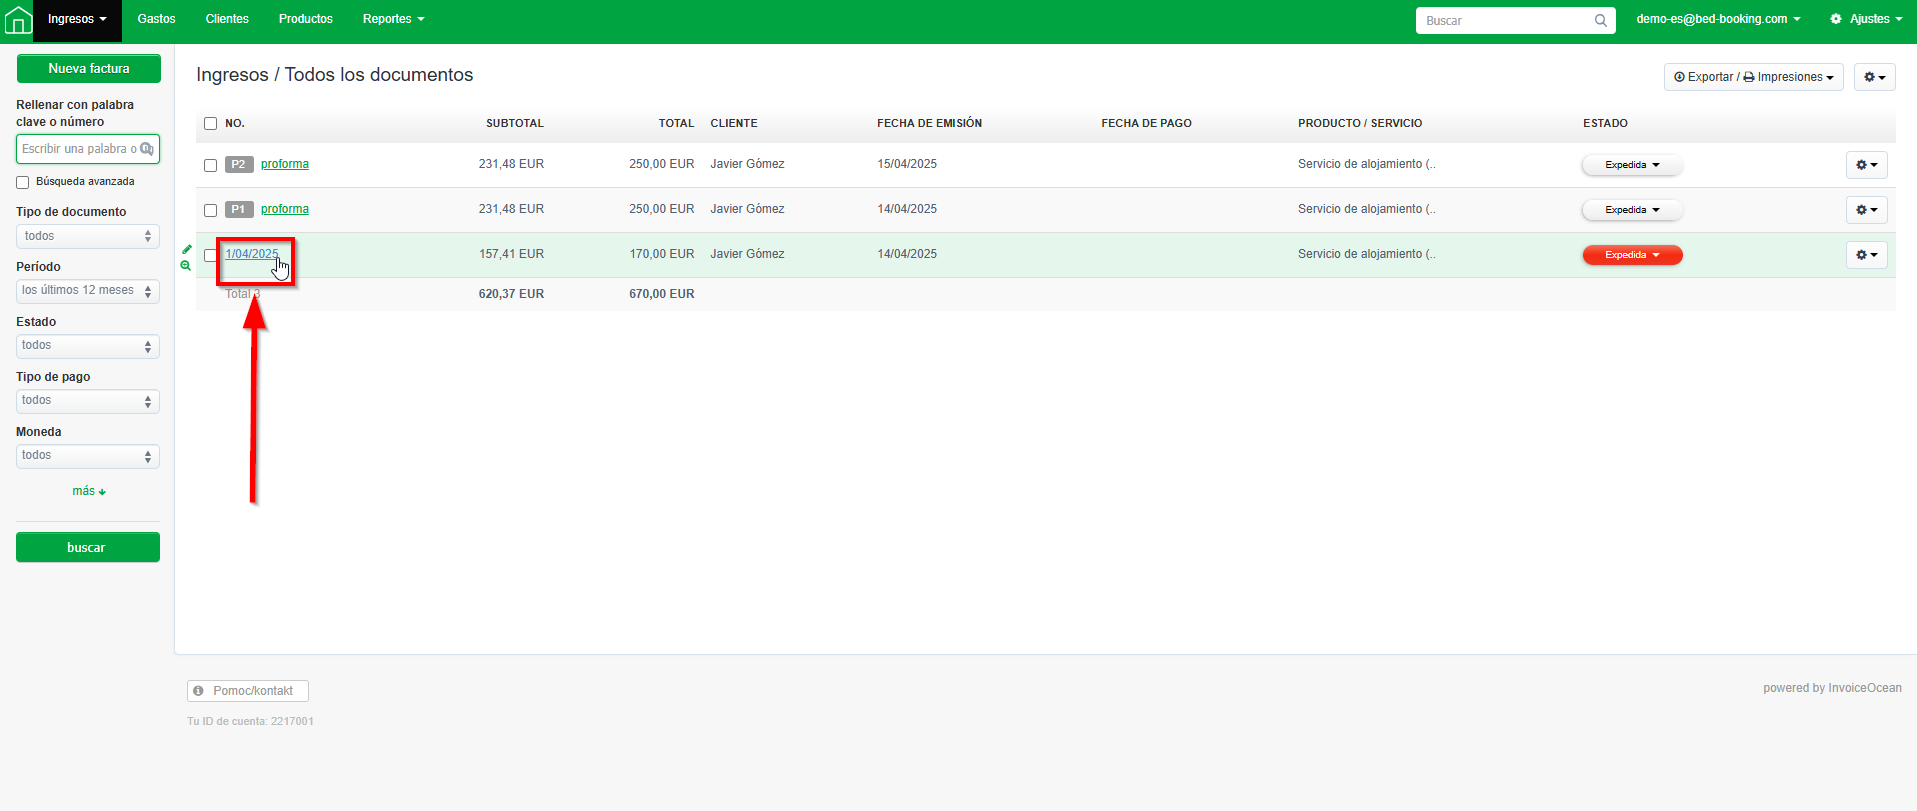Go to Gastos section
Screen dimensions: 1917x811
156,19
